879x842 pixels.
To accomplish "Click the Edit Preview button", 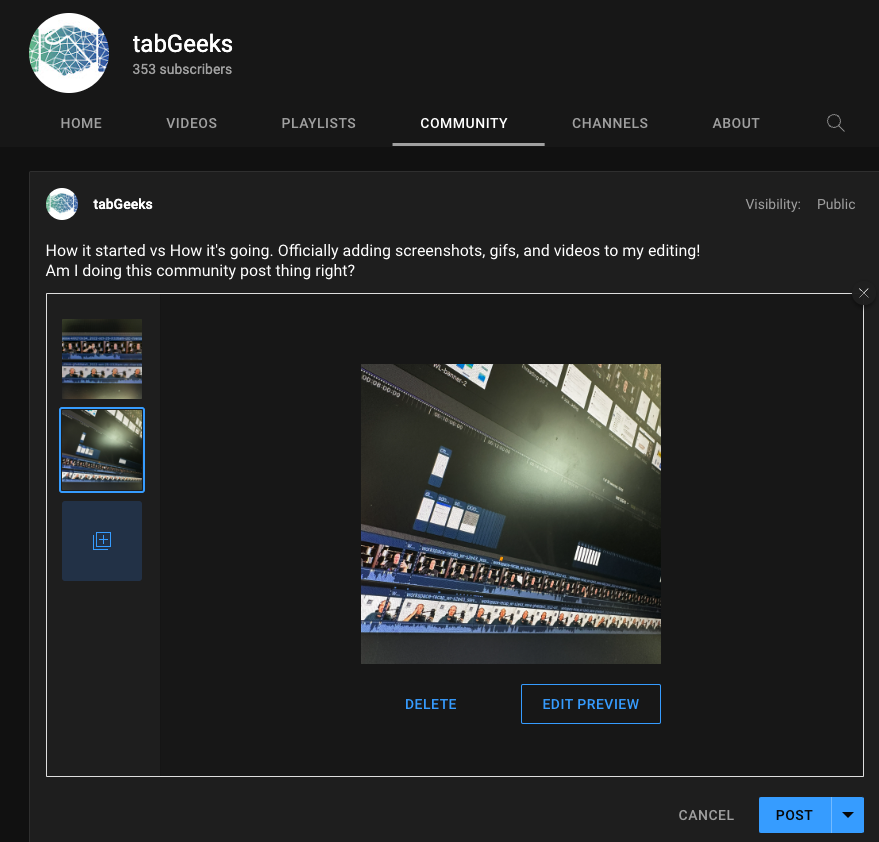I will coord(590,704).
